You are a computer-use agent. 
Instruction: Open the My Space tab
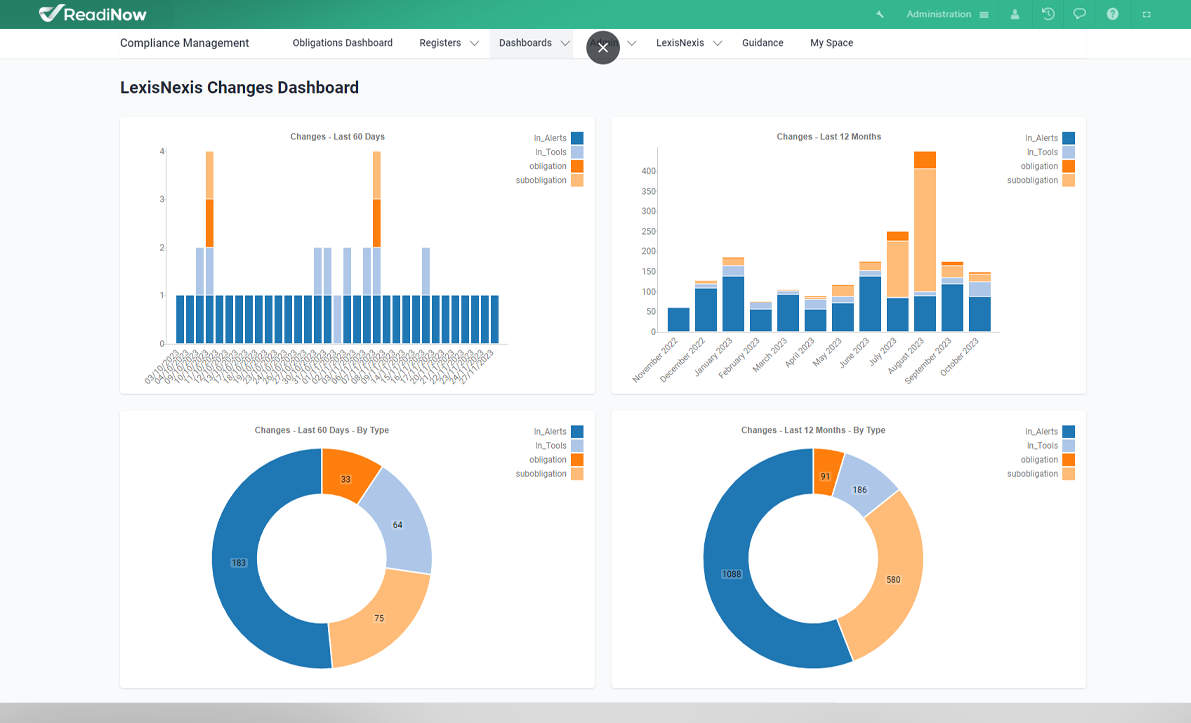(x=831, y=43)
